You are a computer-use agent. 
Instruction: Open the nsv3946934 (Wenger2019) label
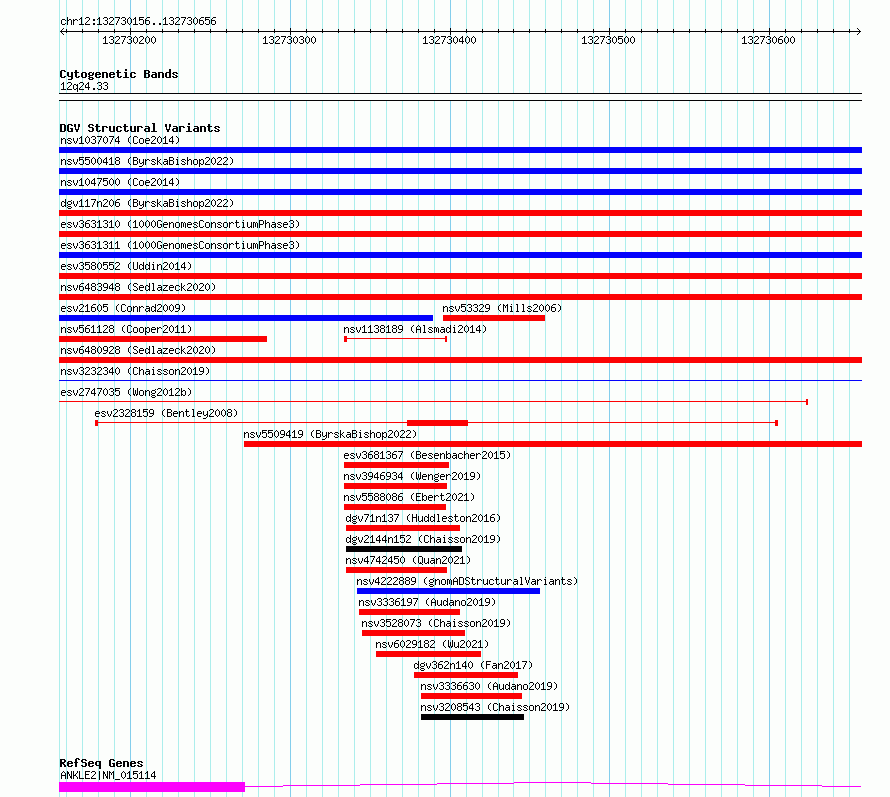[412, 476]
